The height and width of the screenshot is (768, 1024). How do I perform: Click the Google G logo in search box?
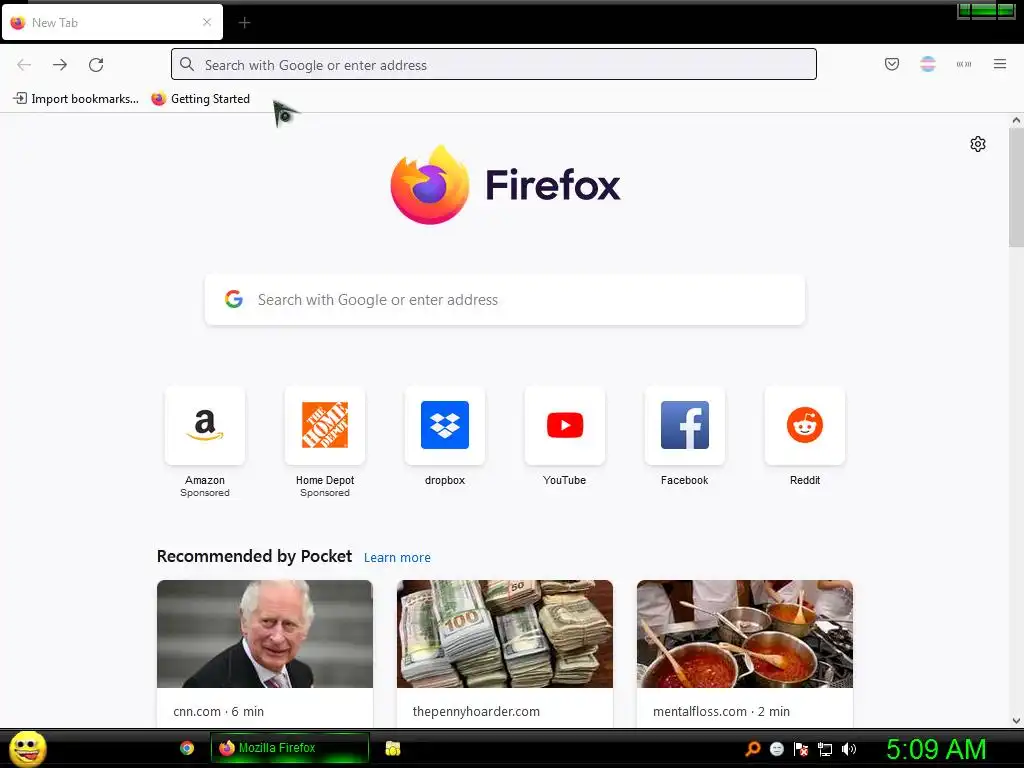(x=234, y=299)
